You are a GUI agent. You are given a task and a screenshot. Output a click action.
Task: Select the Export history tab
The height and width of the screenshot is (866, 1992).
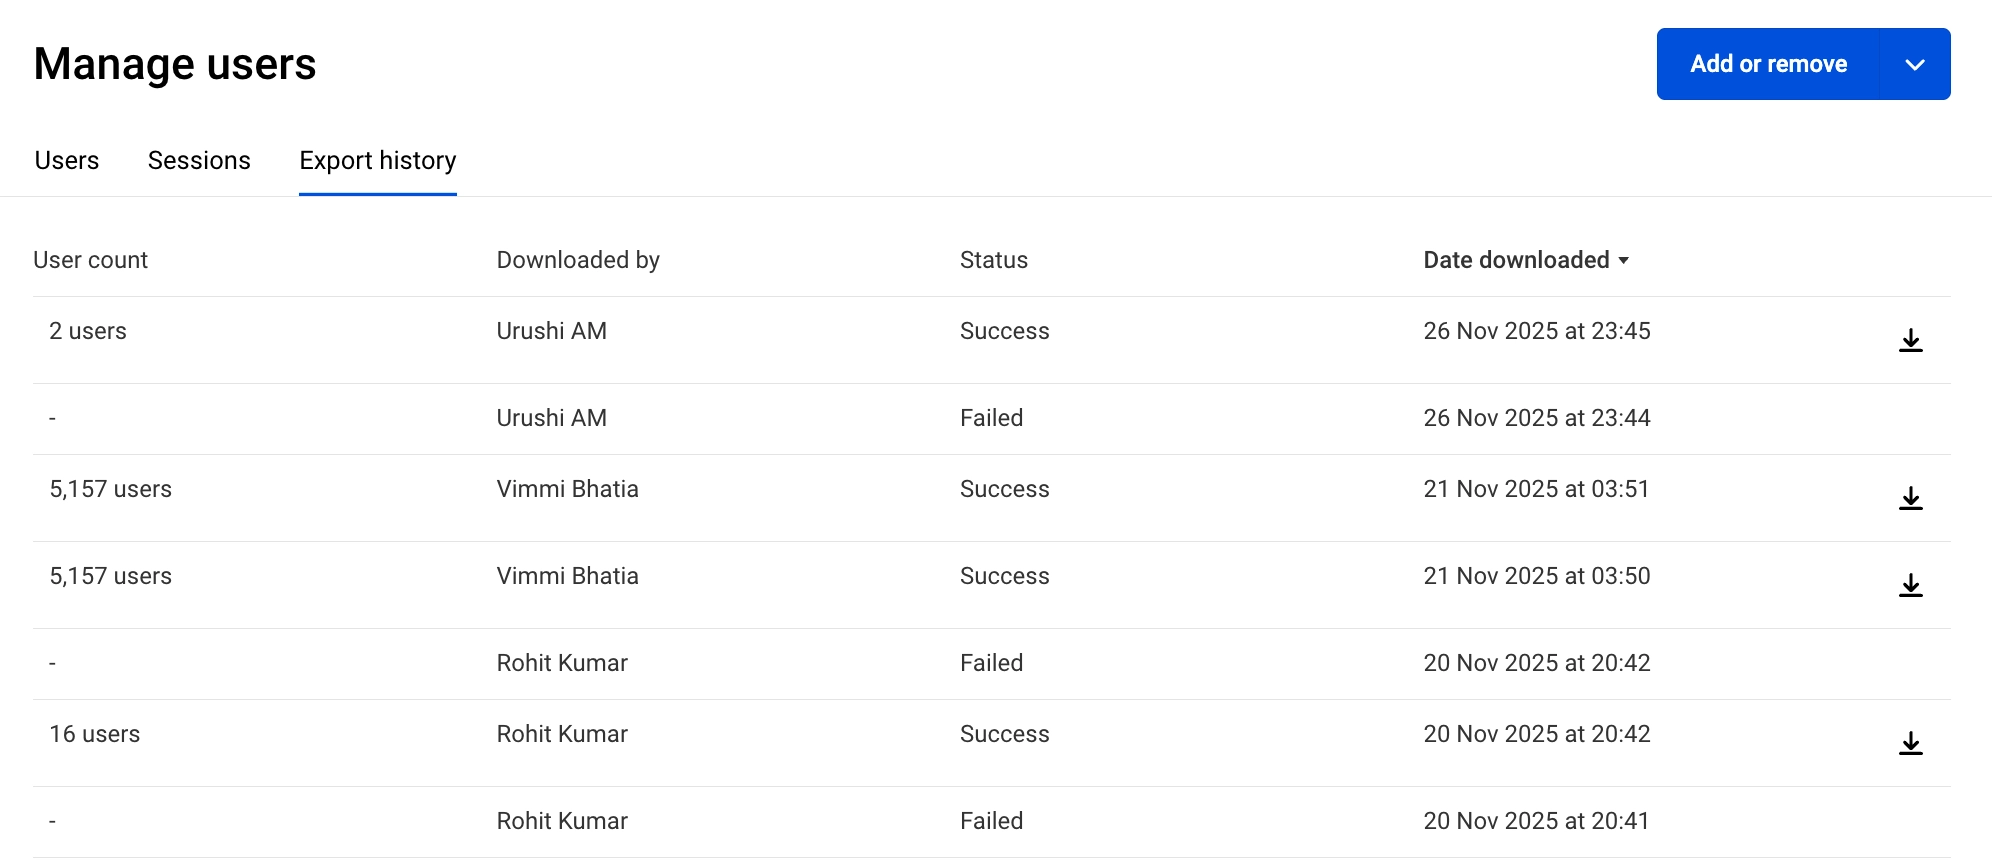[378, 161]
